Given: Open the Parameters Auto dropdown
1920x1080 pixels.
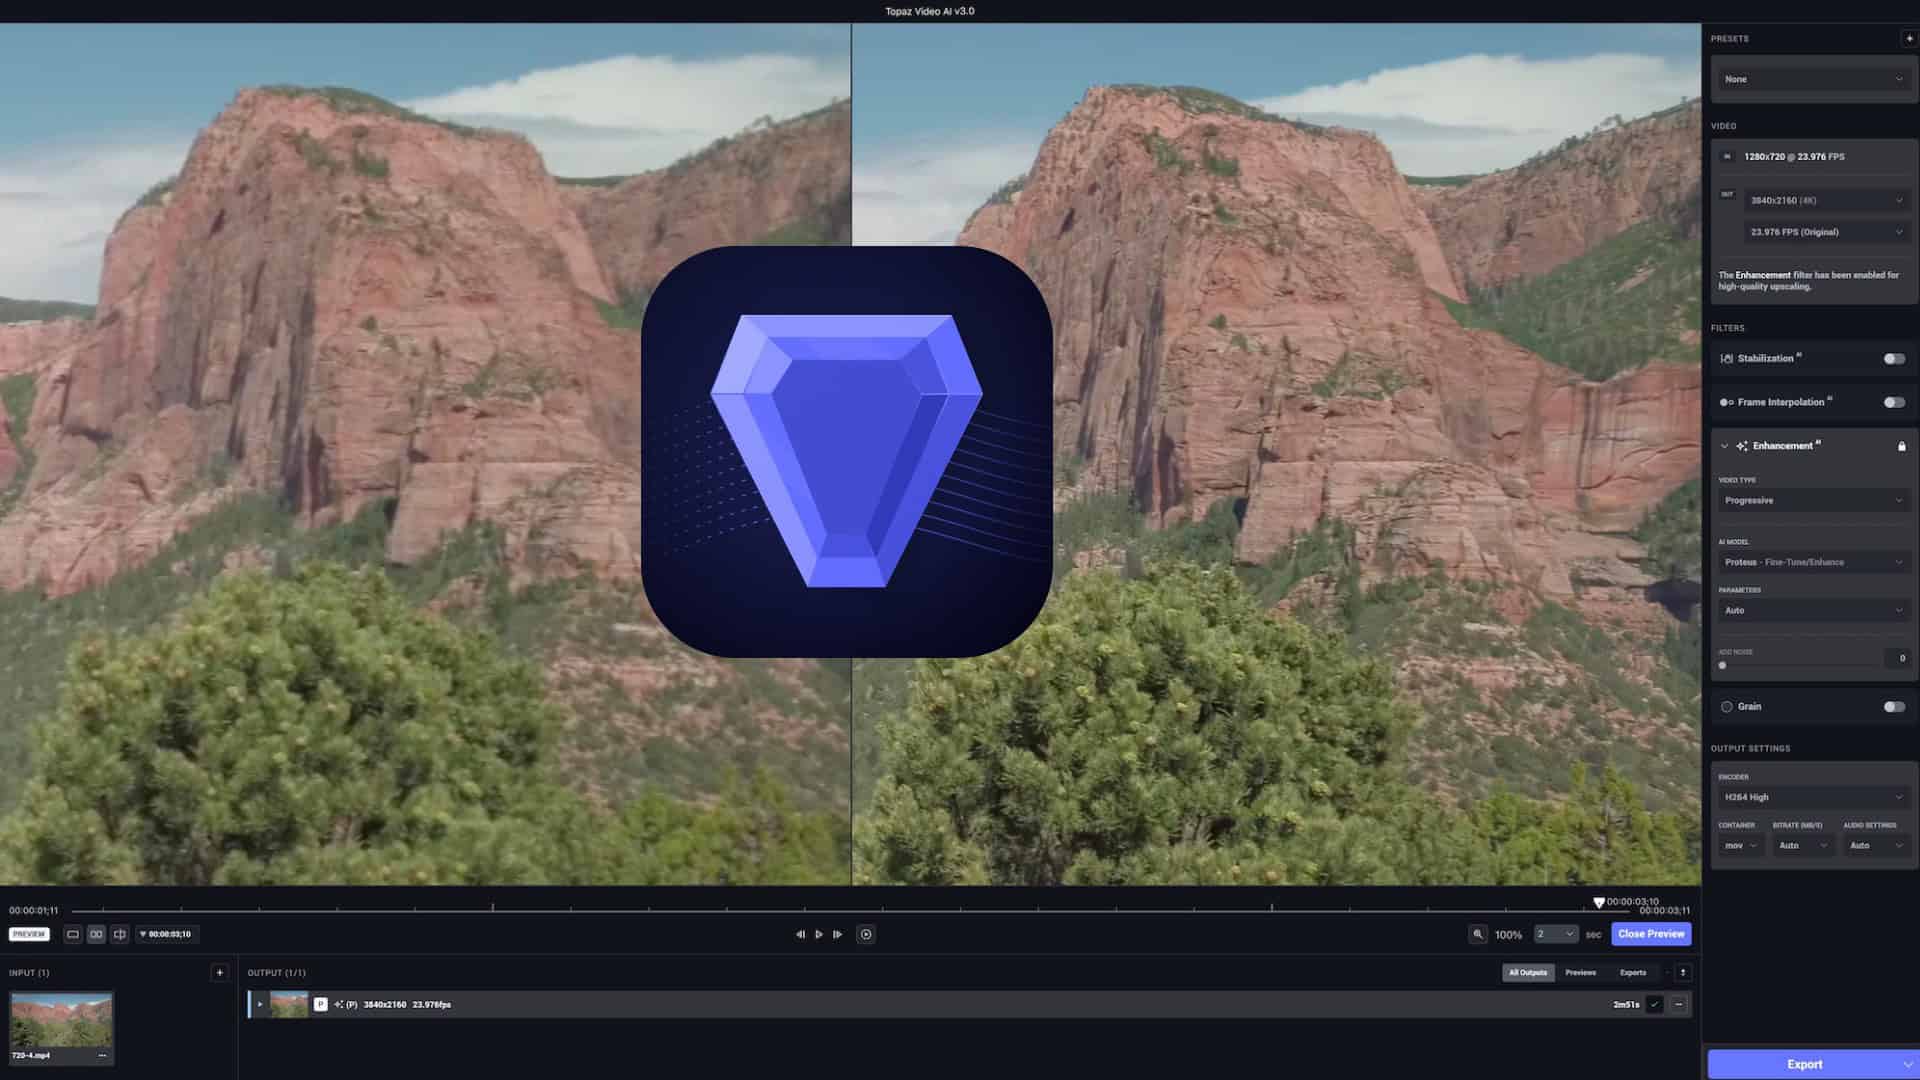Looking at the screenshot, I should pos(1813,610).
